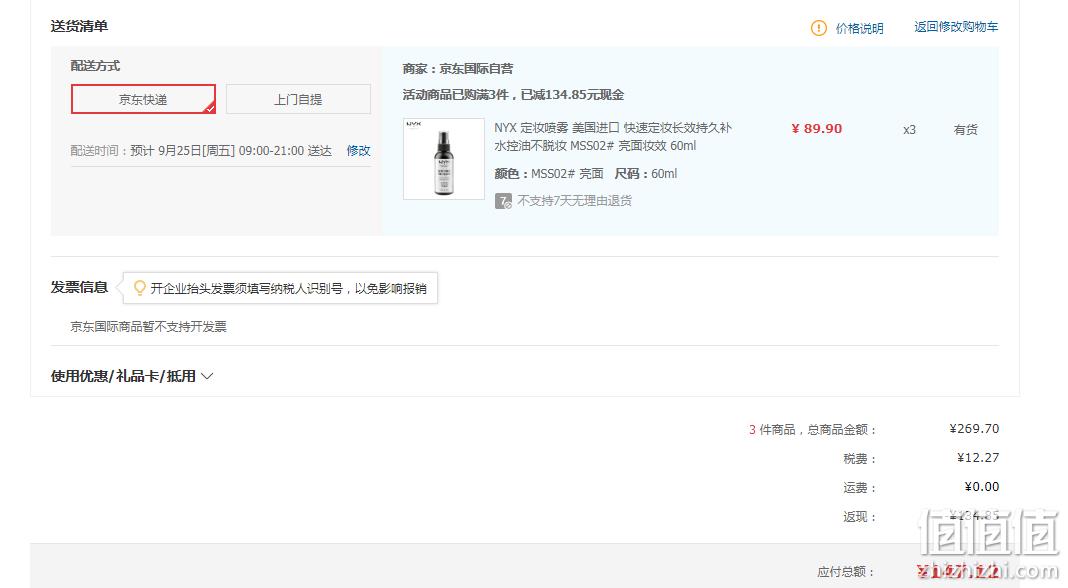Click 返回修改购物车 link
1068x588 pixels.
pyautogui.click(x=956, y=27)
